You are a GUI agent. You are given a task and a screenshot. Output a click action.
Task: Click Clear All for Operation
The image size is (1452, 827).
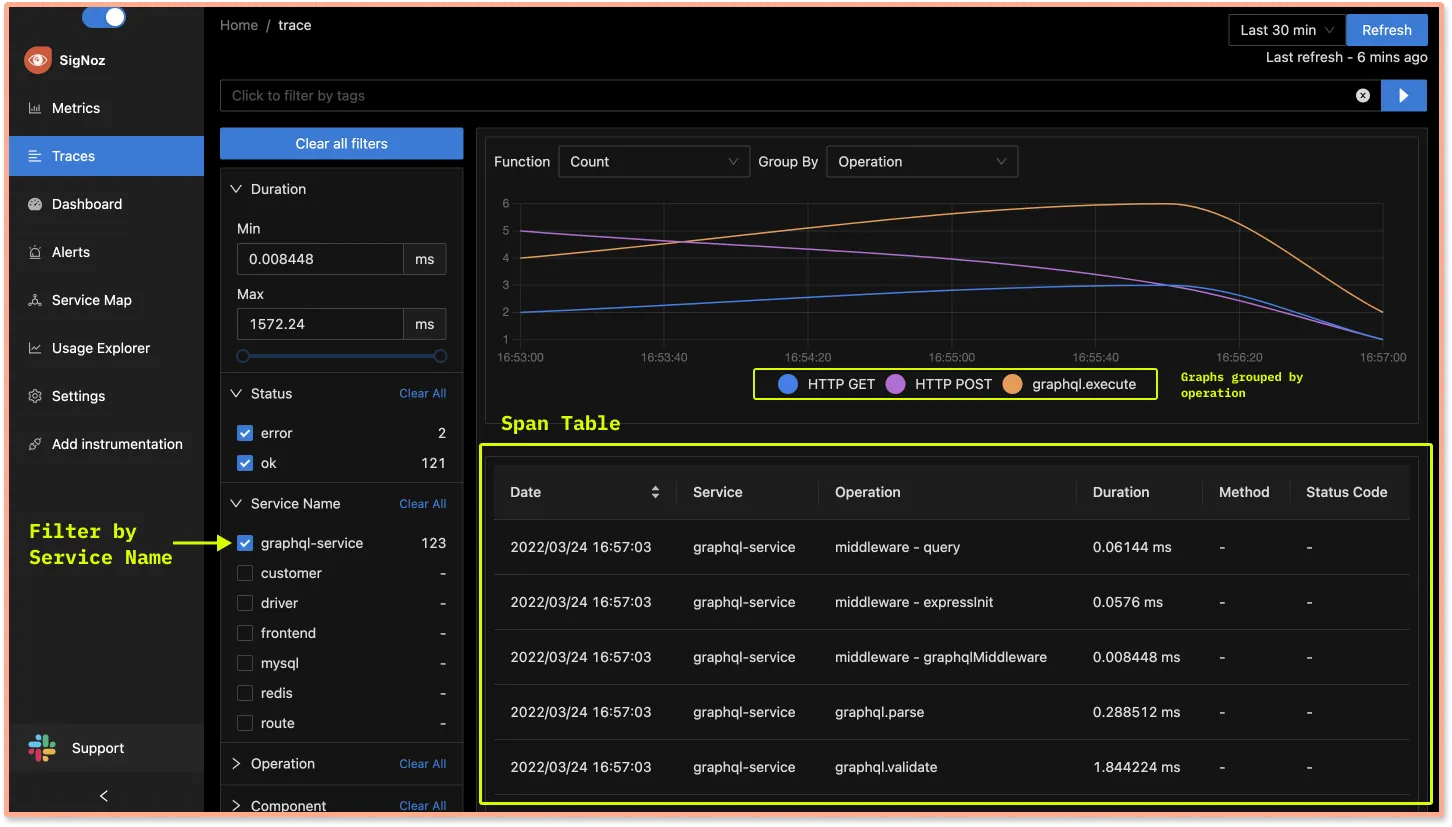[x=422, y=763]
